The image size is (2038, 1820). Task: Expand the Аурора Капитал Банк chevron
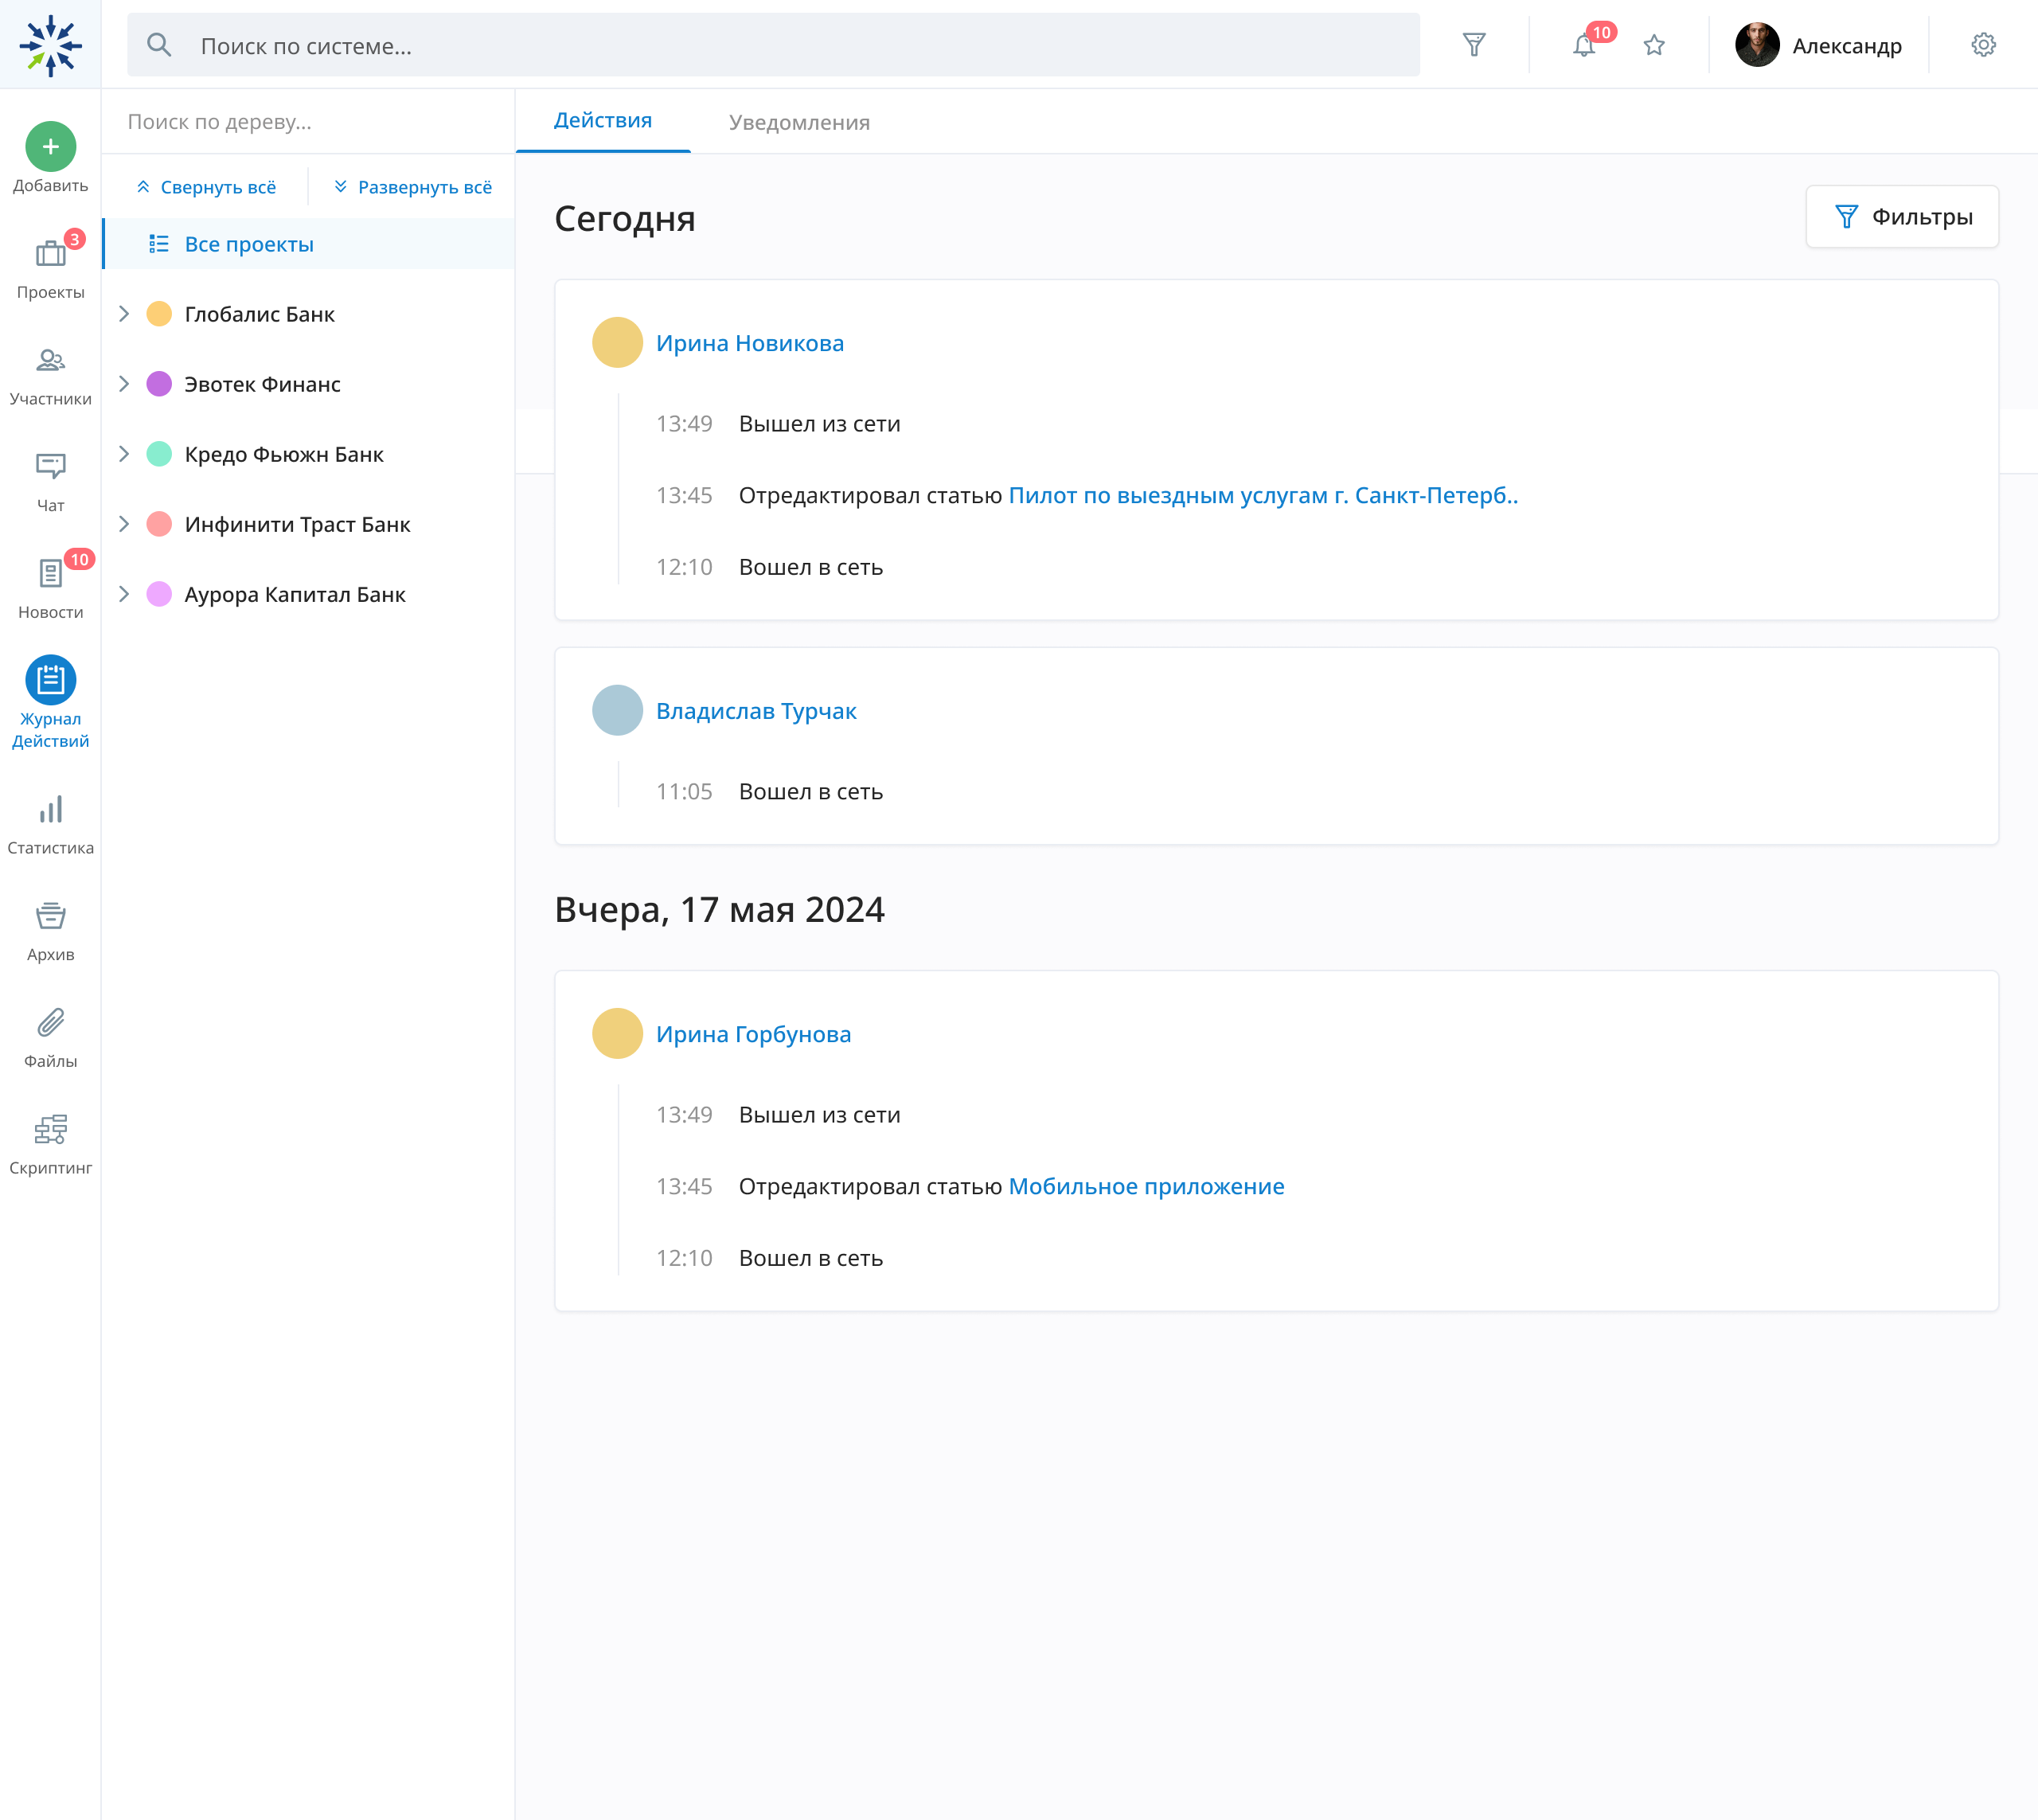pyautogui.click(x=124, y=594)
